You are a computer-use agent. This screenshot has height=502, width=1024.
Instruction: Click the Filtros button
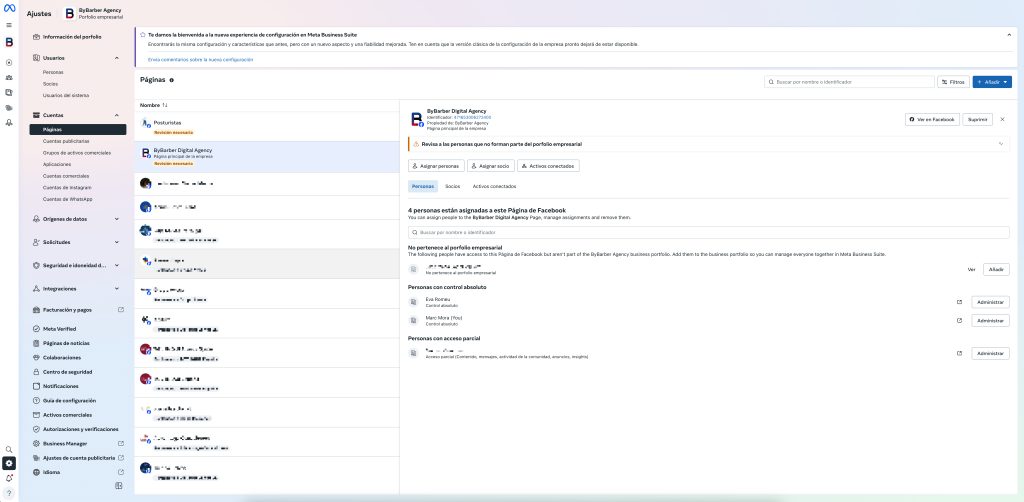pyautogui.click(x=953, y=82)
